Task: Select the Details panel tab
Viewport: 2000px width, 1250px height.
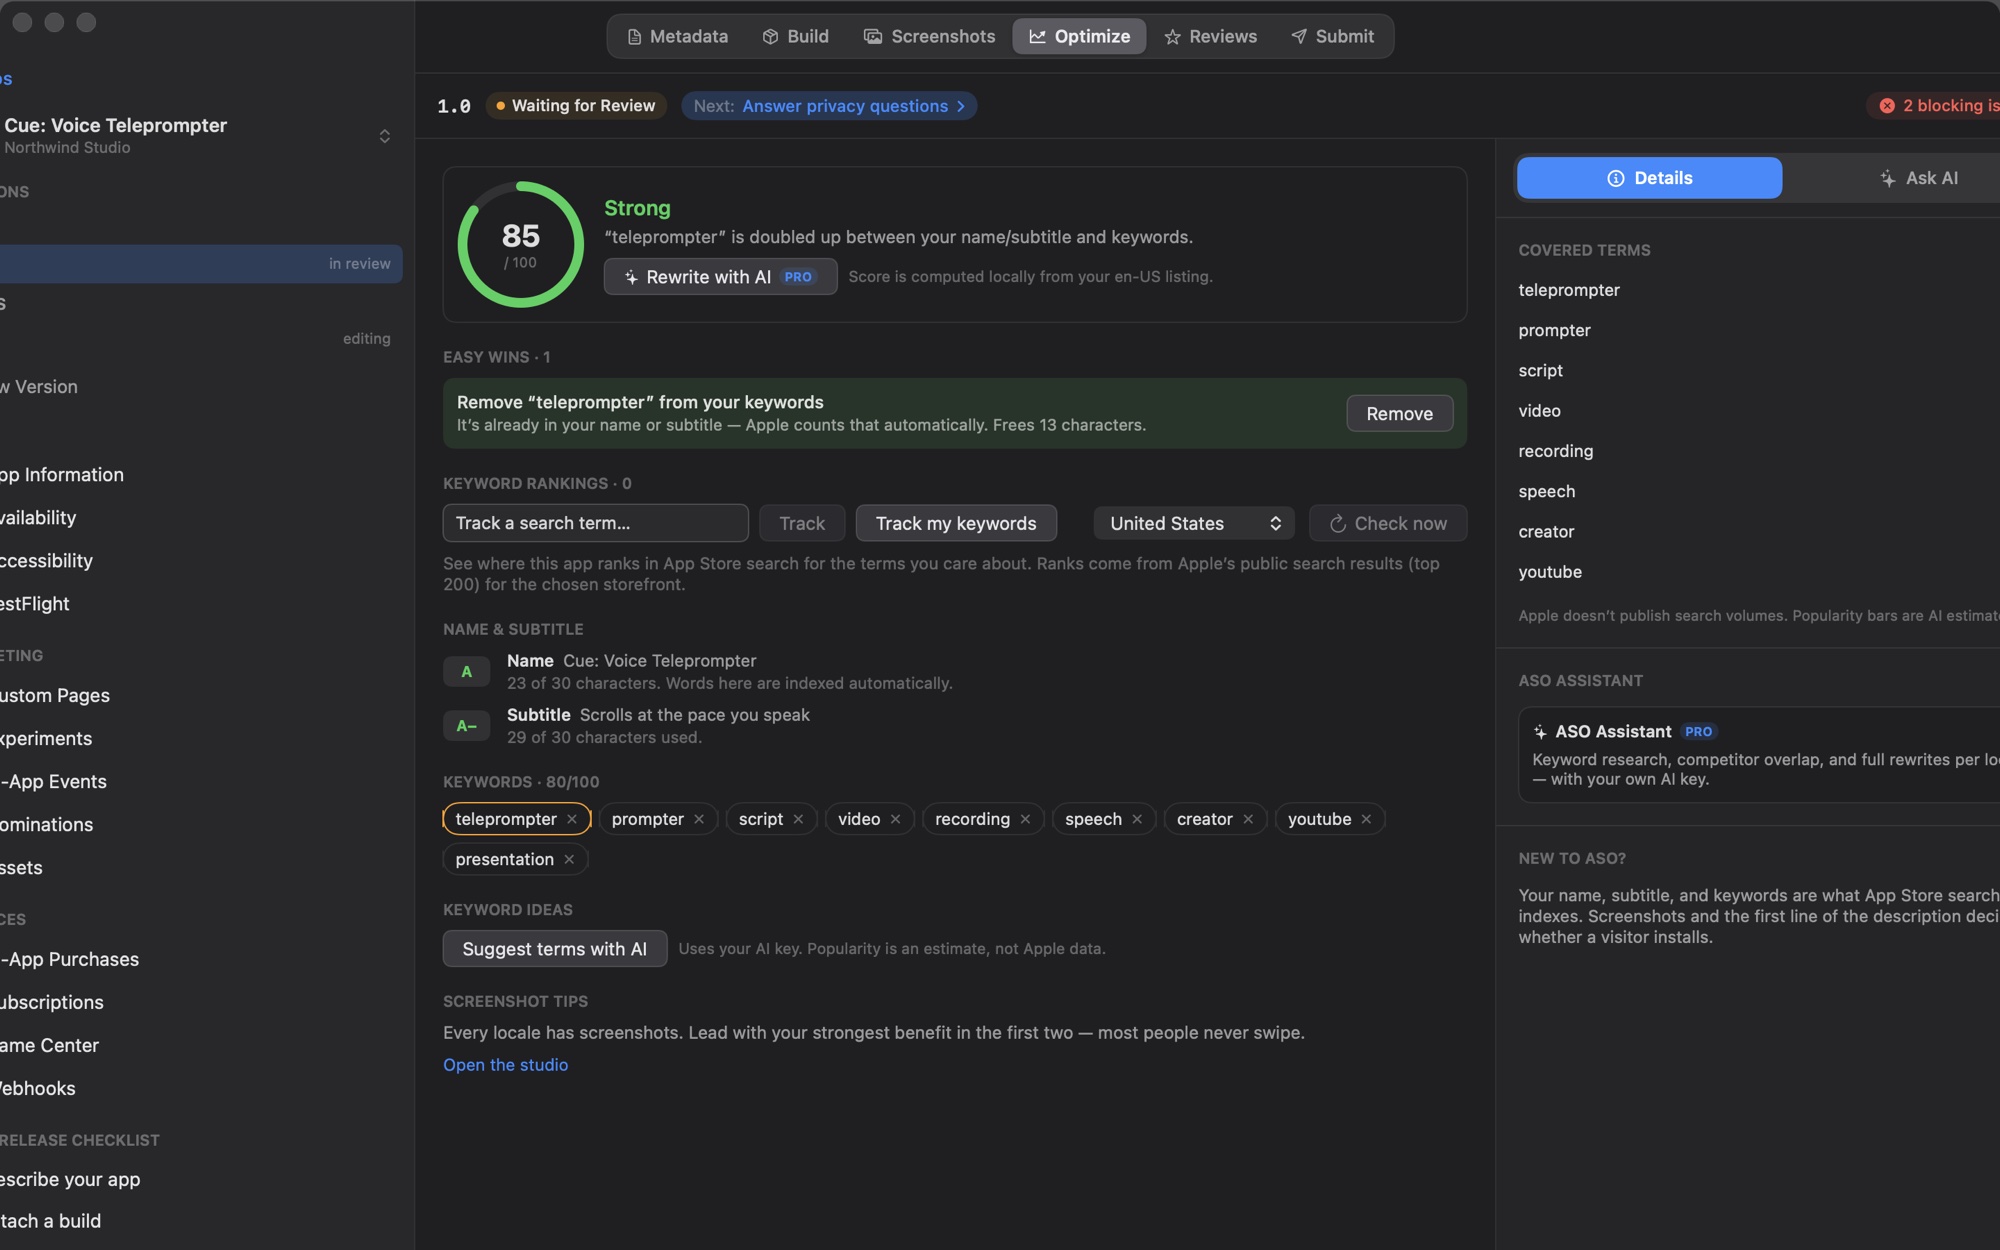Action: click(1649, 178)
